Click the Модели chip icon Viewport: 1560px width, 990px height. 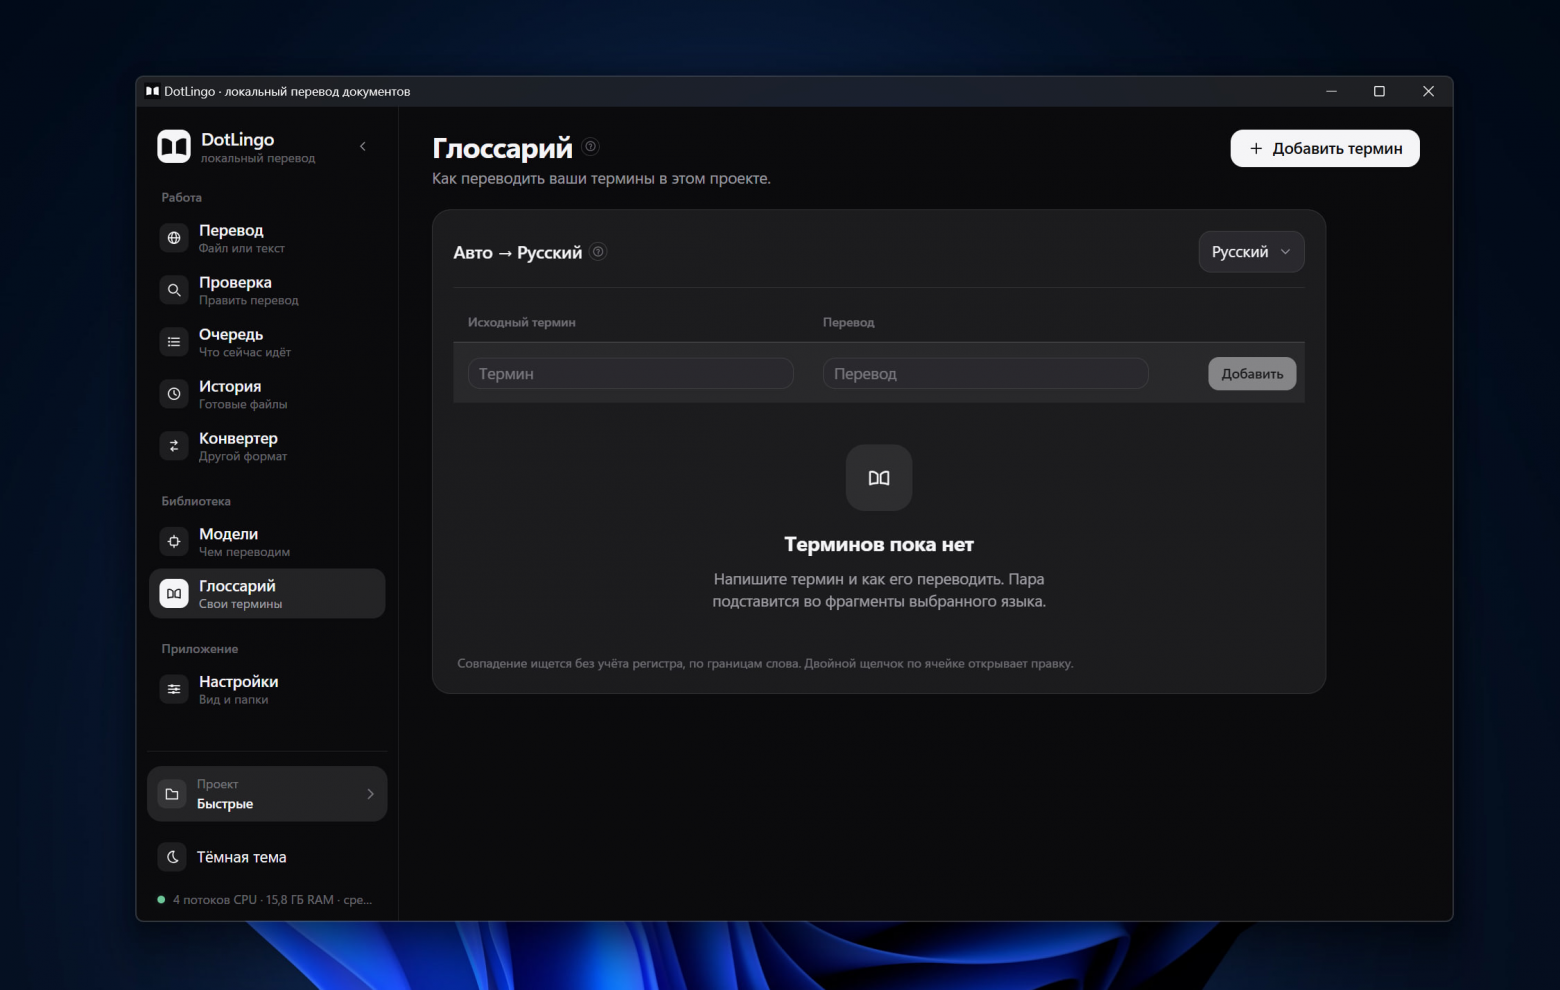click(174, 541)
